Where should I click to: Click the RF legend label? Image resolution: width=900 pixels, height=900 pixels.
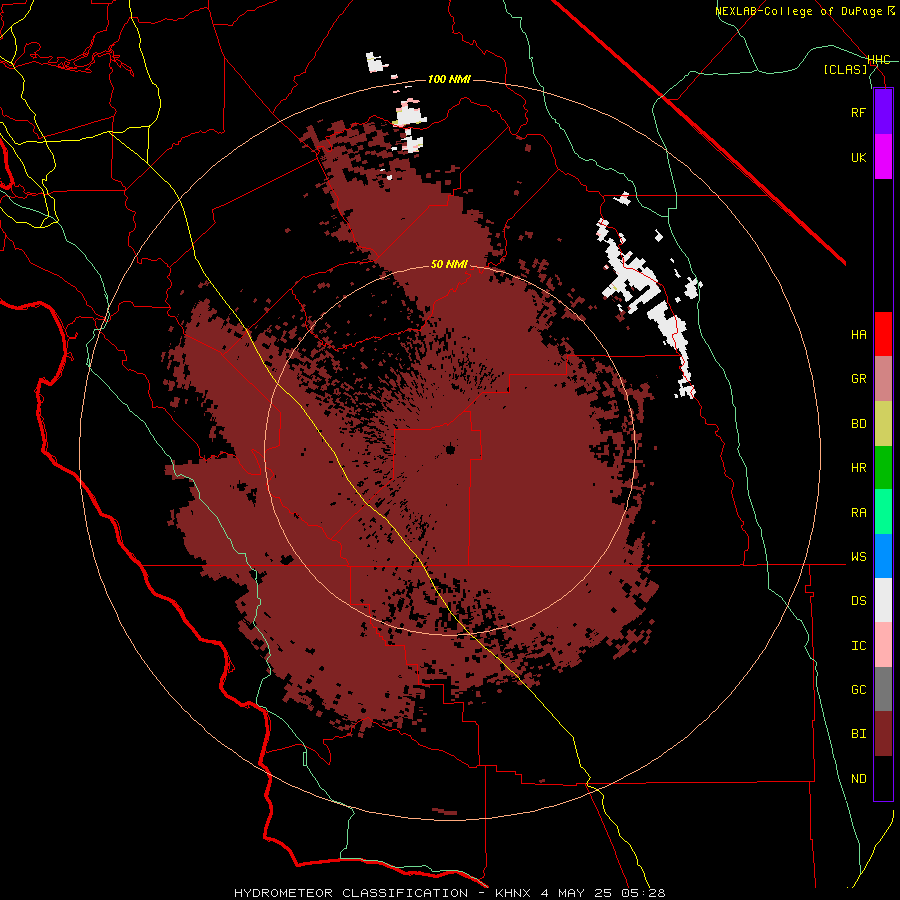tap(859, 112)
